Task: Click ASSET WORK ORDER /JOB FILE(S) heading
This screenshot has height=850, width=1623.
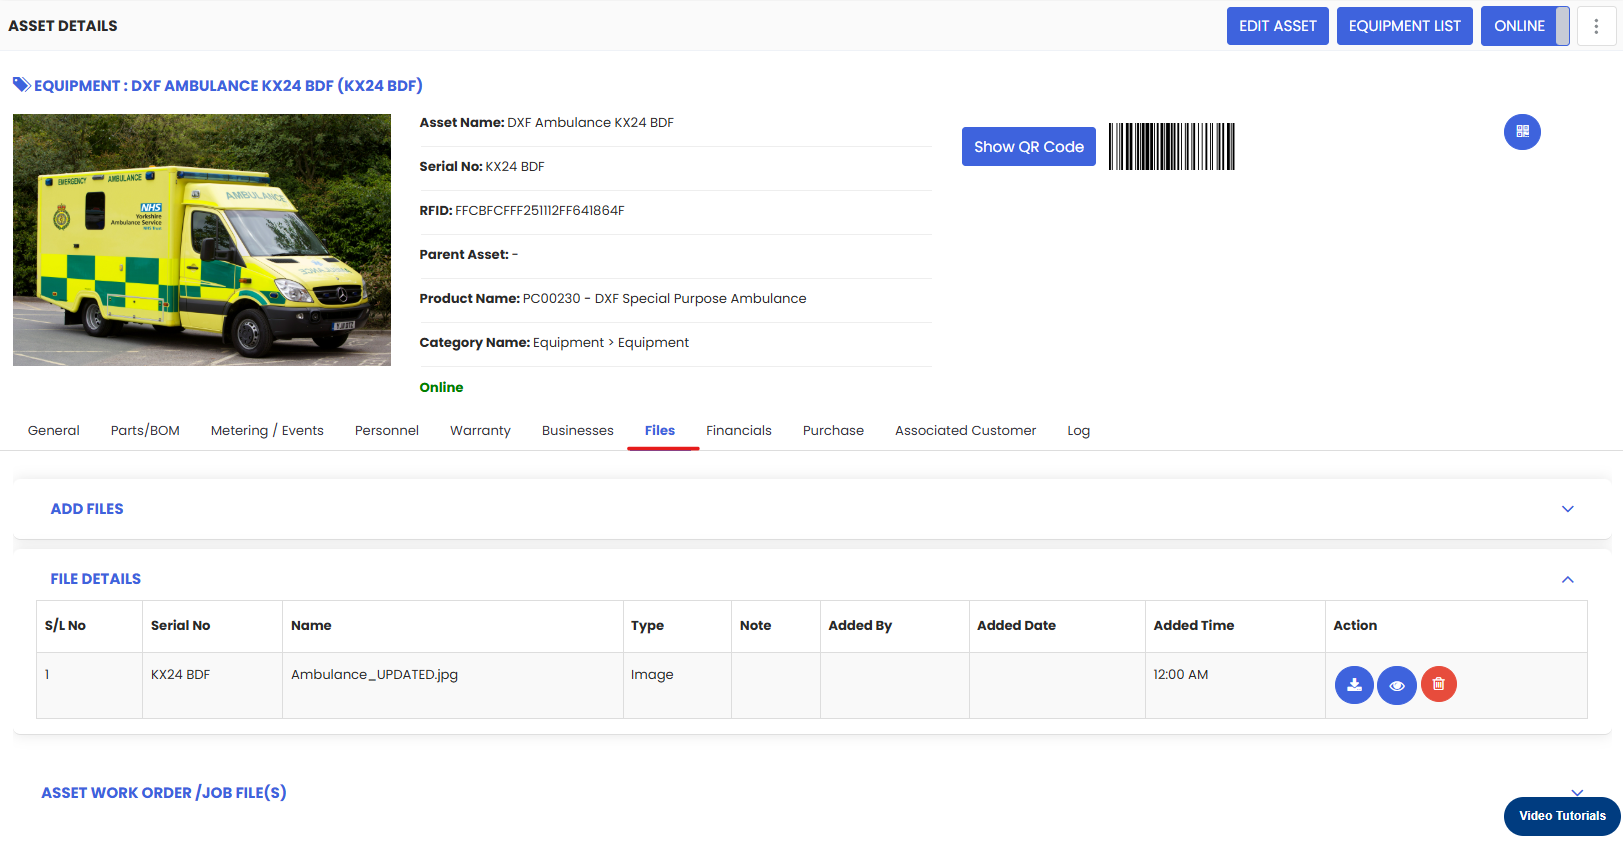Action: [x=164, y=792]
